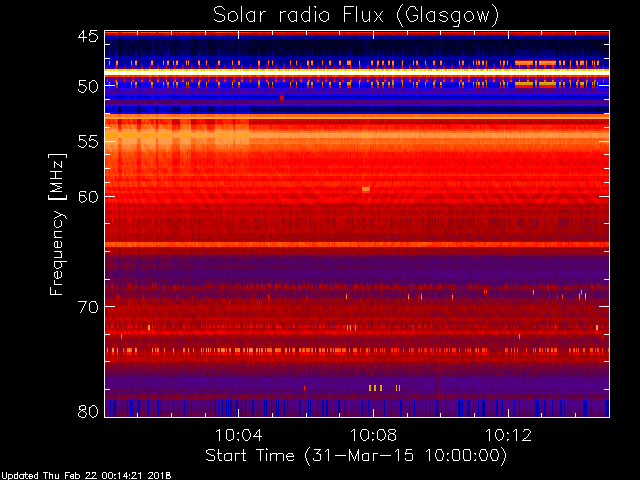Click the 10:12 time tick label
This screenshot has height=480, width=640.
pyautogui.click(x=509, y=435)
